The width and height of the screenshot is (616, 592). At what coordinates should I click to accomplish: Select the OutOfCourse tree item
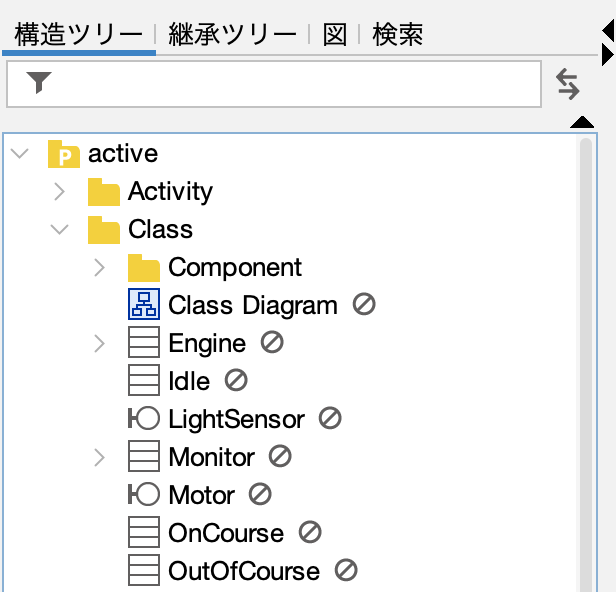click(x=244, y=571)
